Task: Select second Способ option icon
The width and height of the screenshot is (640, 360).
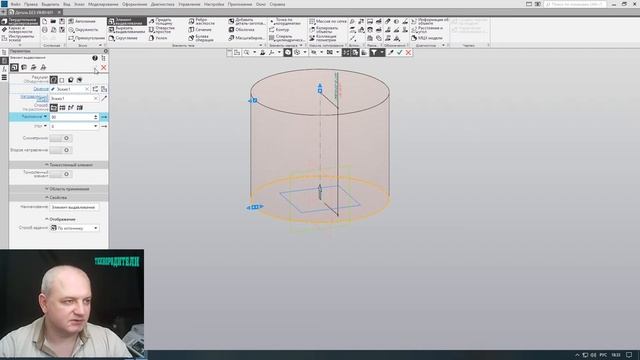Action: (62, 107)
